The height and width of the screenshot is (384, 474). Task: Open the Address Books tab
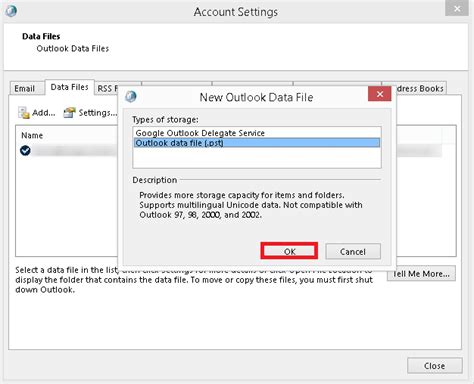[x=421, y=89]
